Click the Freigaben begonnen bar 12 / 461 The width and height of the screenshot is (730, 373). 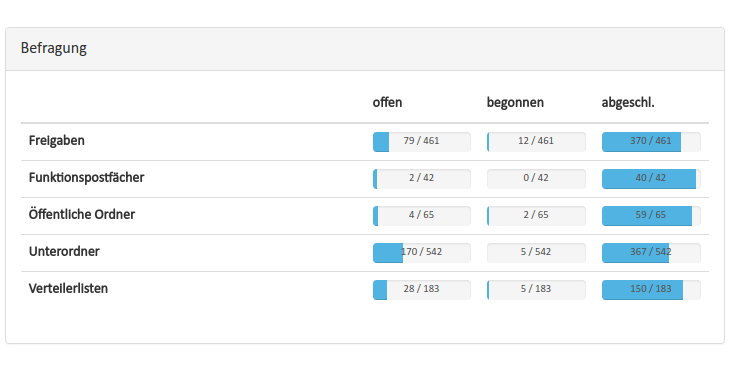[x=536, y=142]
